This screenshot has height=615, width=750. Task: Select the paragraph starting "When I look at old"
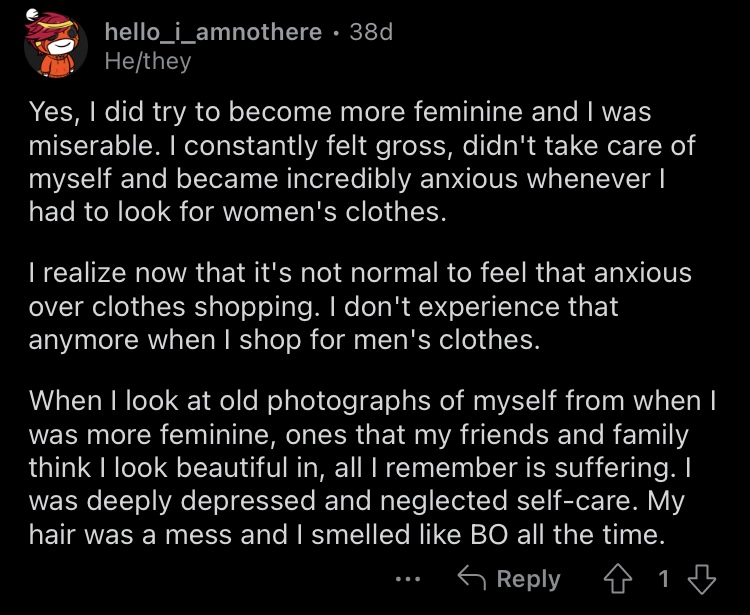pyautogui.click(x=372, y=467)
